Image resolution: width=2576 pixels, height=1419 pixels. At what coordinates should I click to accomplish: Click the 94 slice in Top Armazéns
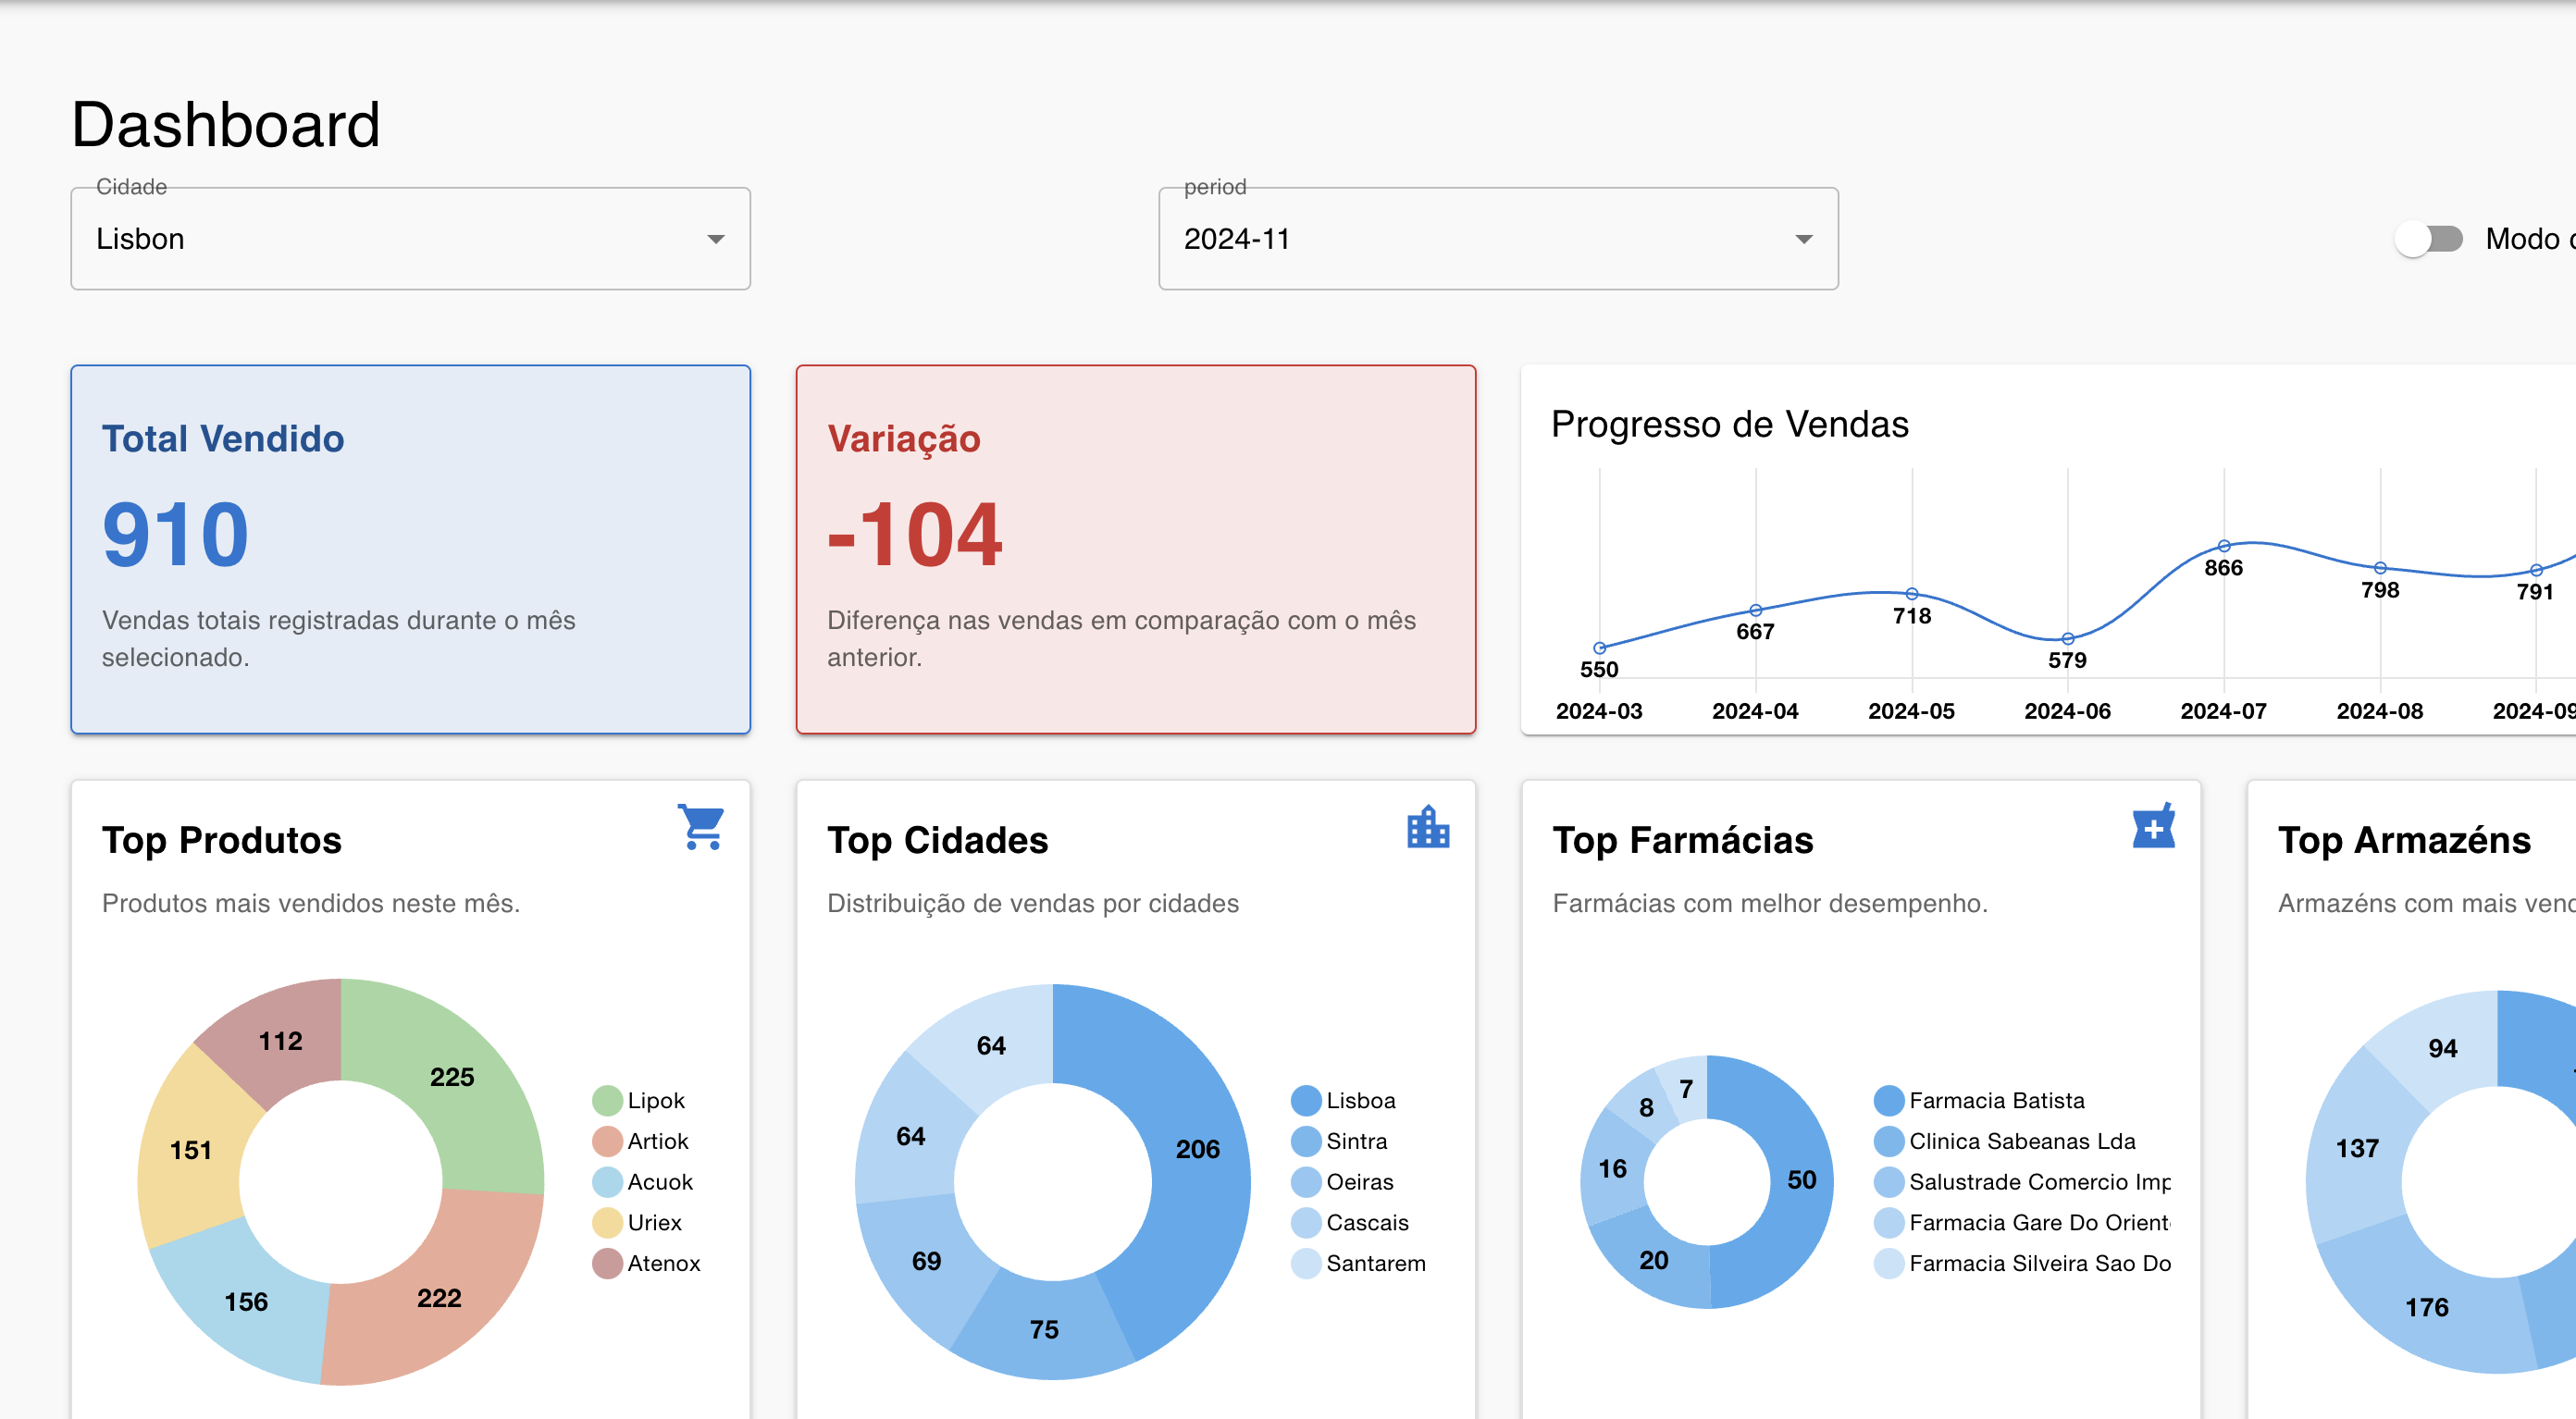click(2442, 1049)
